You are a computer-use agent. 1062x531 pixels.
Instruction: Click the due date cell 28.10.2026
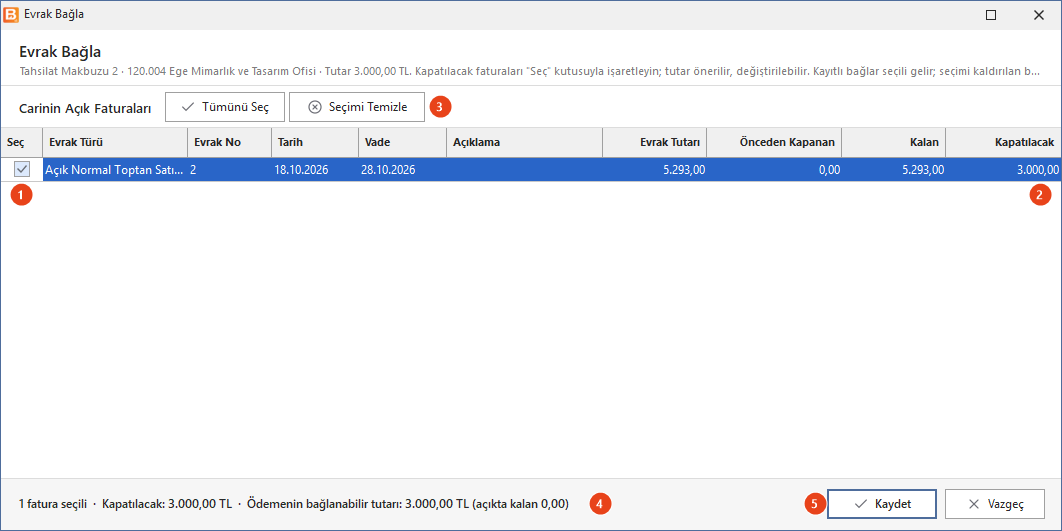click(402, 170)
